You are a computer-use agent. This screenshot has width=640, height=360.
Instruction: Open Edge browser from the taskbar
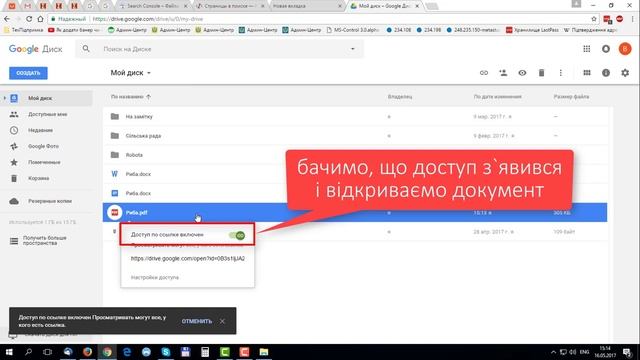[127, 352]
